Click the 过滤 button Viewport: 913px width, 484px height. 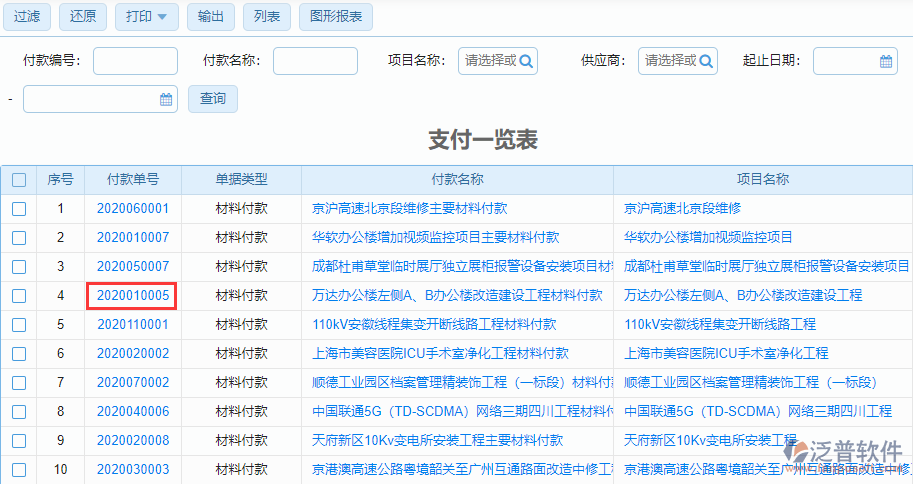coord(27,16)
